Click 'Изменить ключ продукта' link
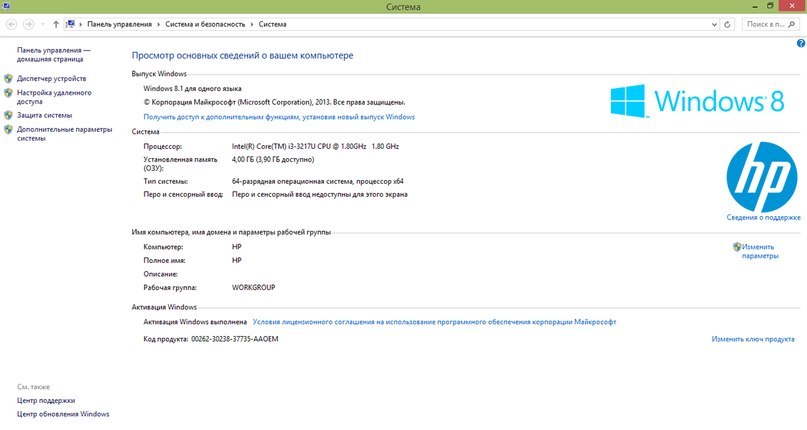The height and width of the screenshot is (430, 807). [753, 339]
